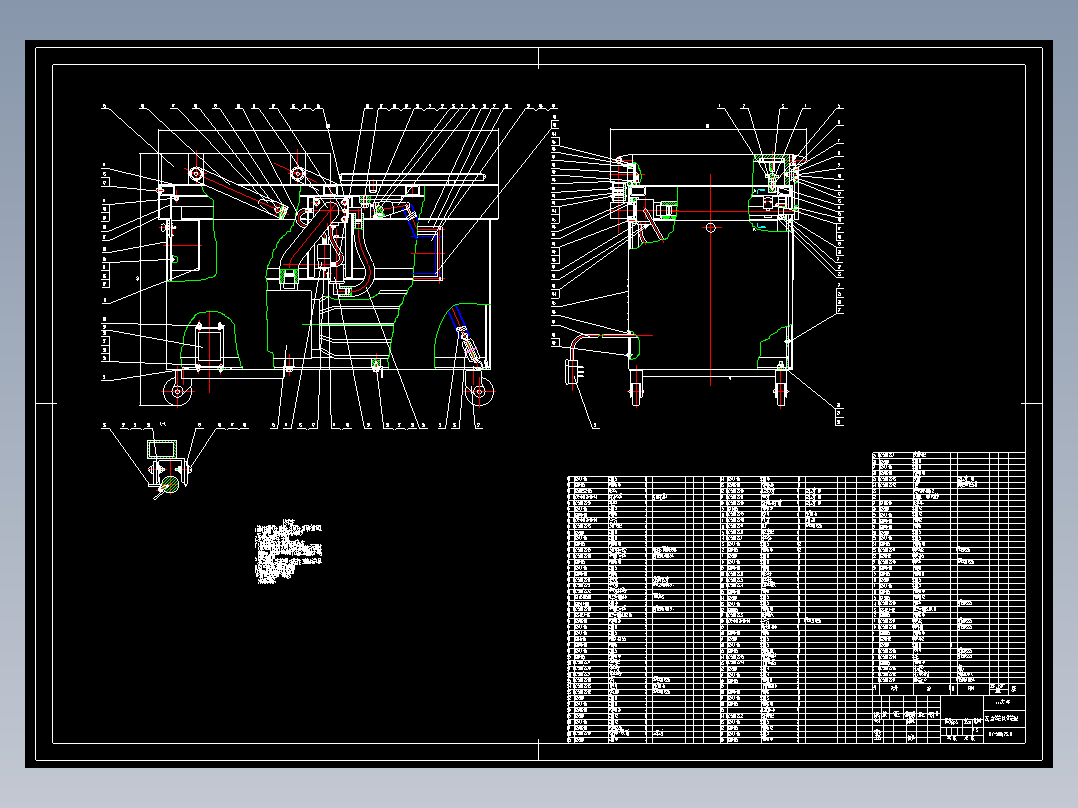Select the center crosshair circle in the side view
The image size is (1078, 808).
coord(711,227)
